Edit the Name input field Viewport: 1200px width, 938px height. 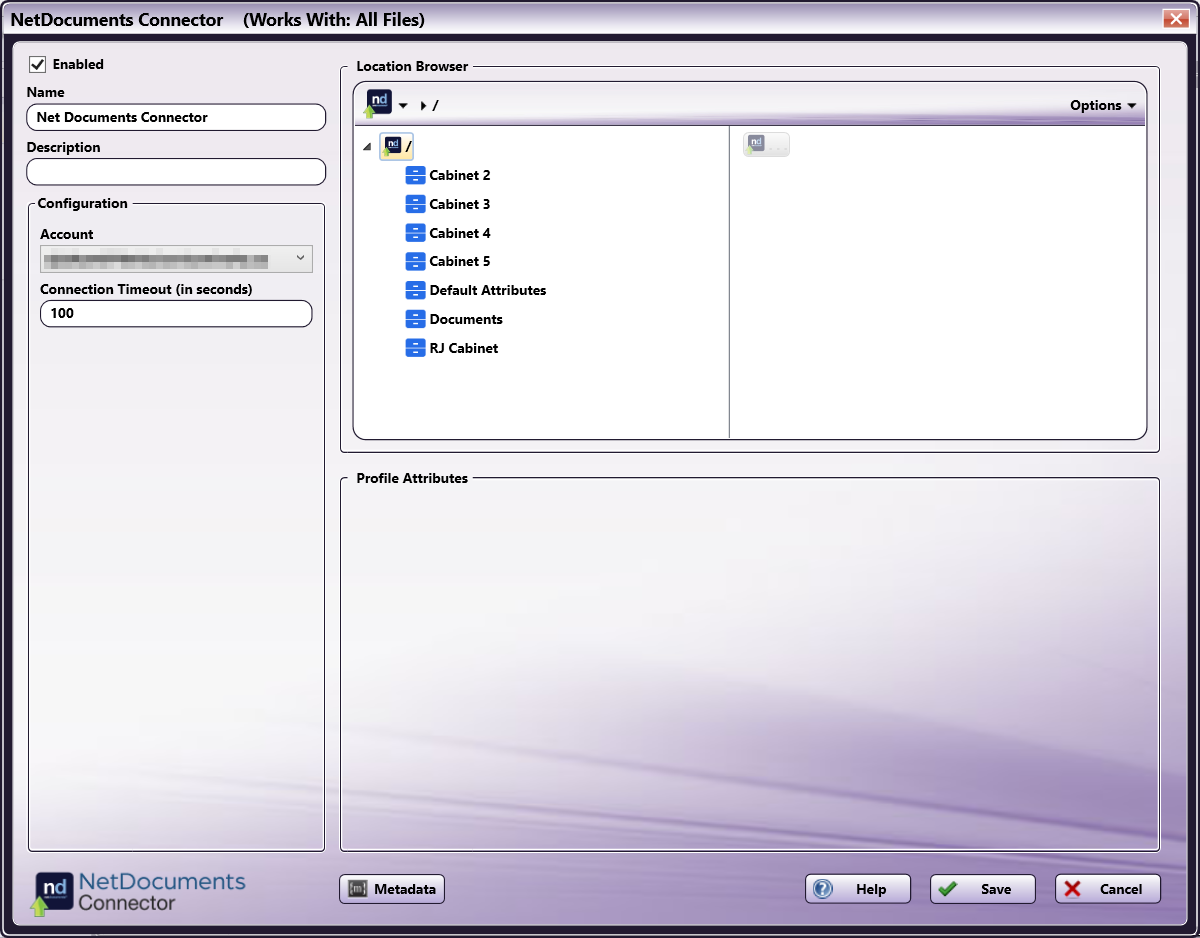[176, 117]
